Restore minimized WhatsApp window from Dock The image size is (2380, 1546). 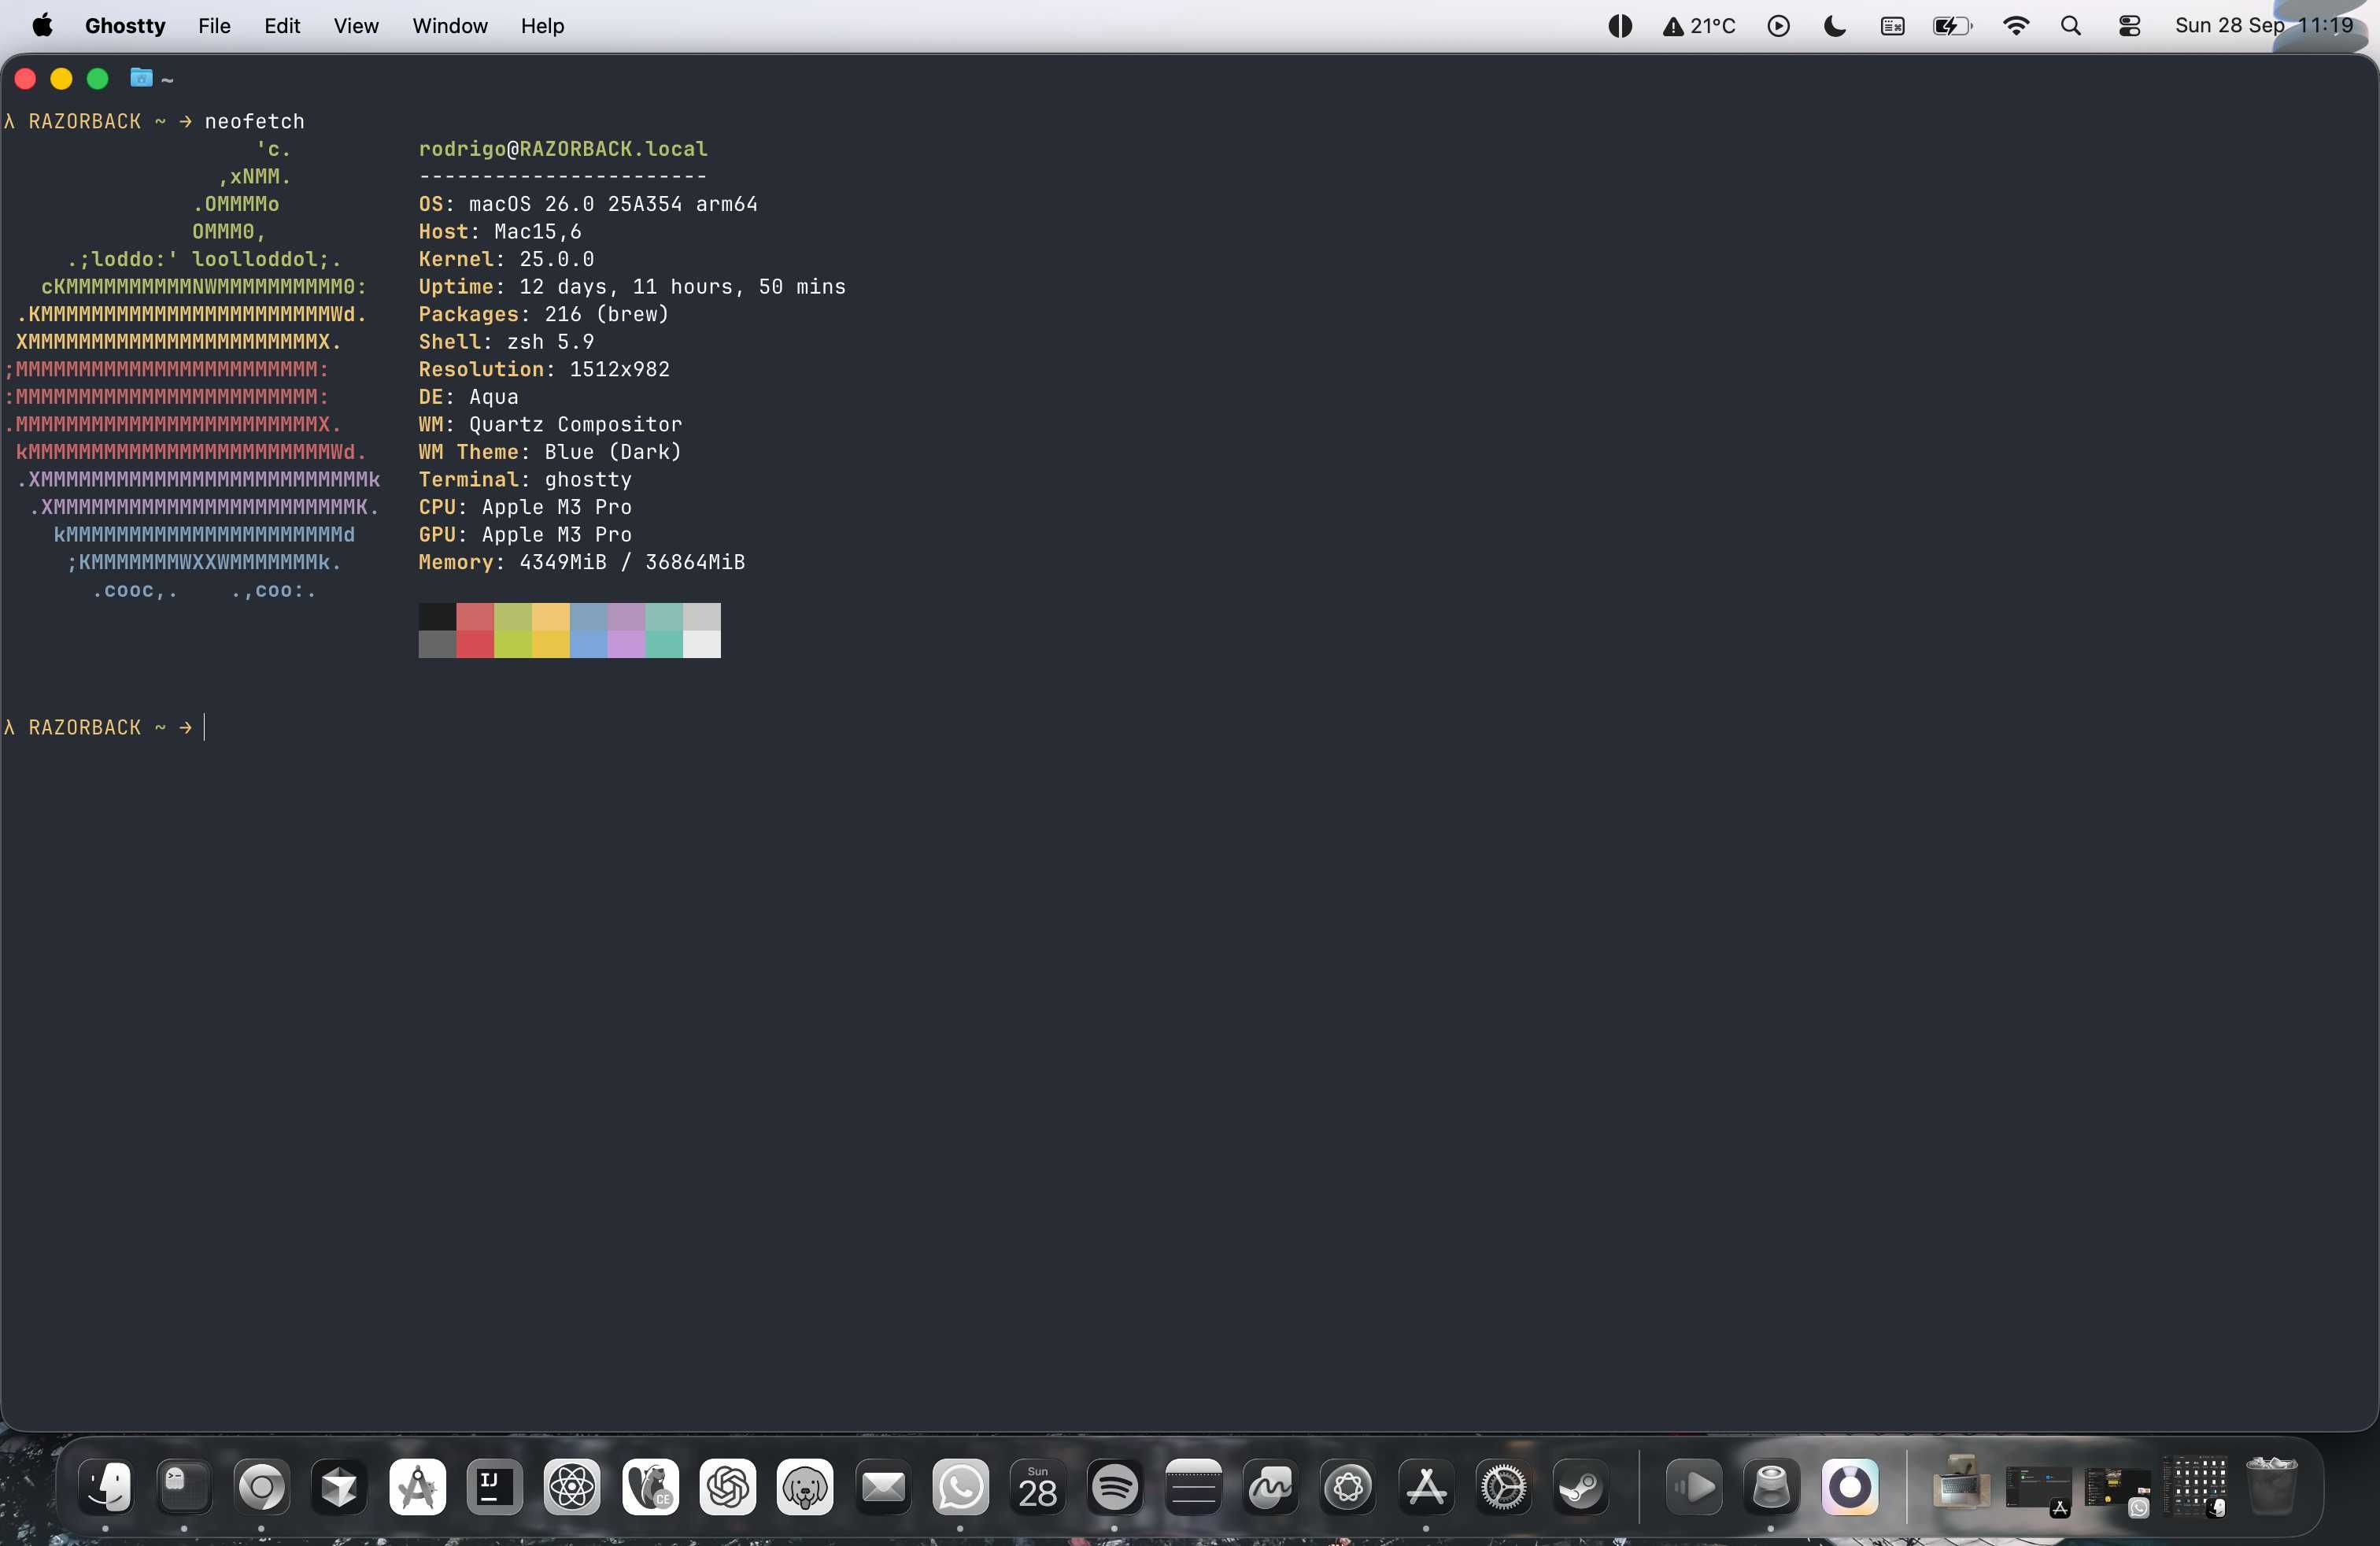(2117, 1489)
